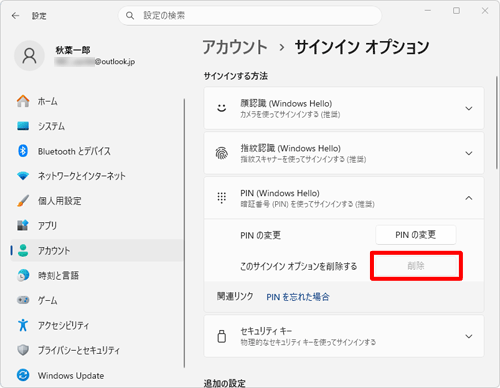Click セキュリティ キー title text
The height and width of the screenshot is (388, 500).
pos(266,331)
